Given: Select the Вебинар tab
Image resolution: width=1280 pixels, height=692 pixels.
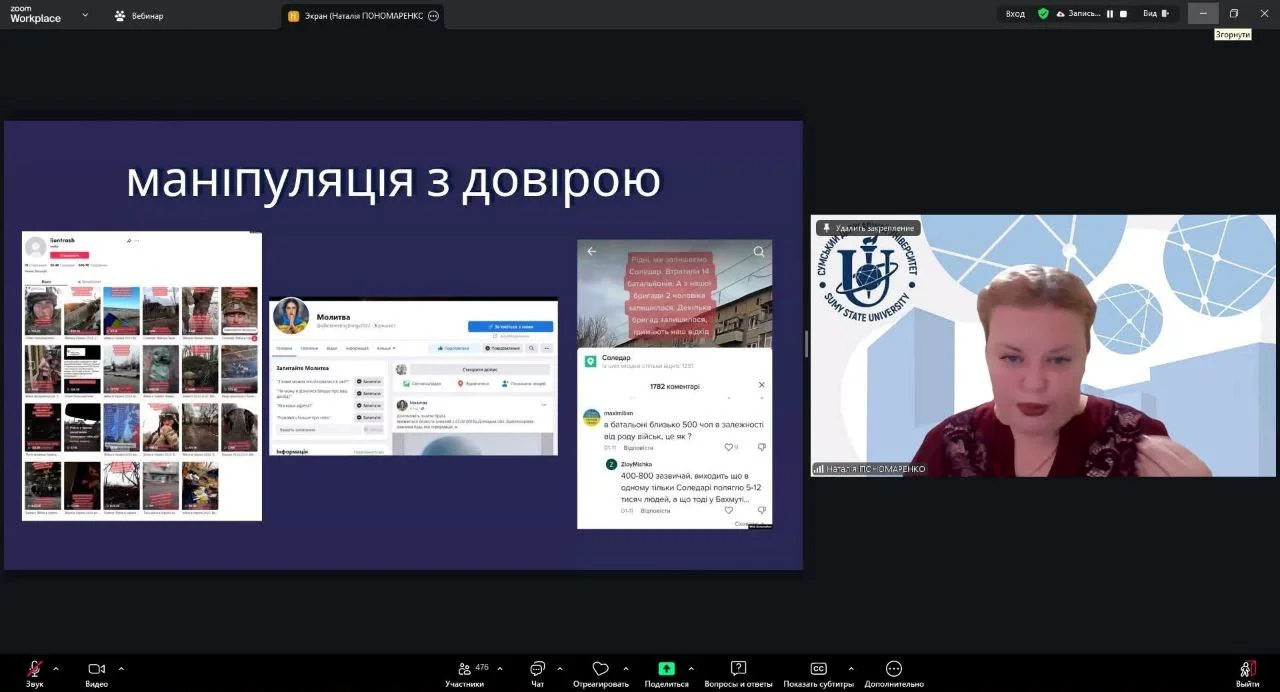Looking at the screenshot, I should (x=139, y=16).
